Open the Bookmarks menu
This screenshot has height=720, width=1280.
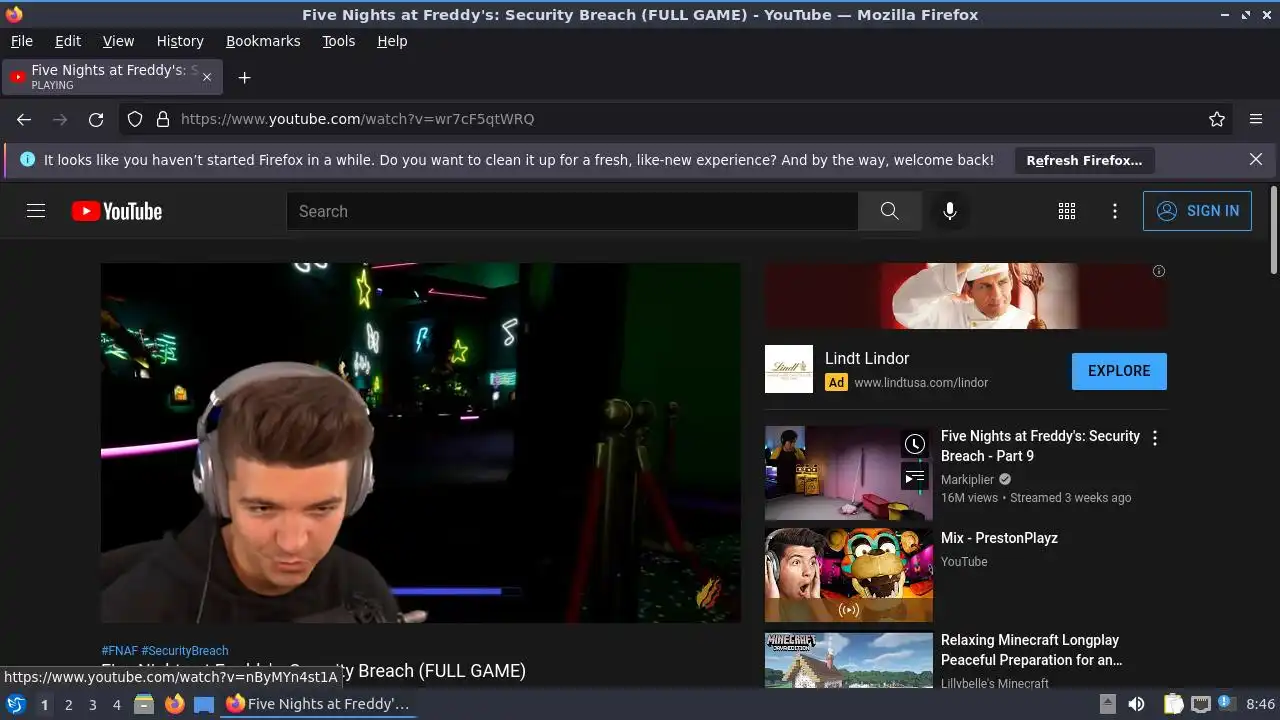coord(263,41)
